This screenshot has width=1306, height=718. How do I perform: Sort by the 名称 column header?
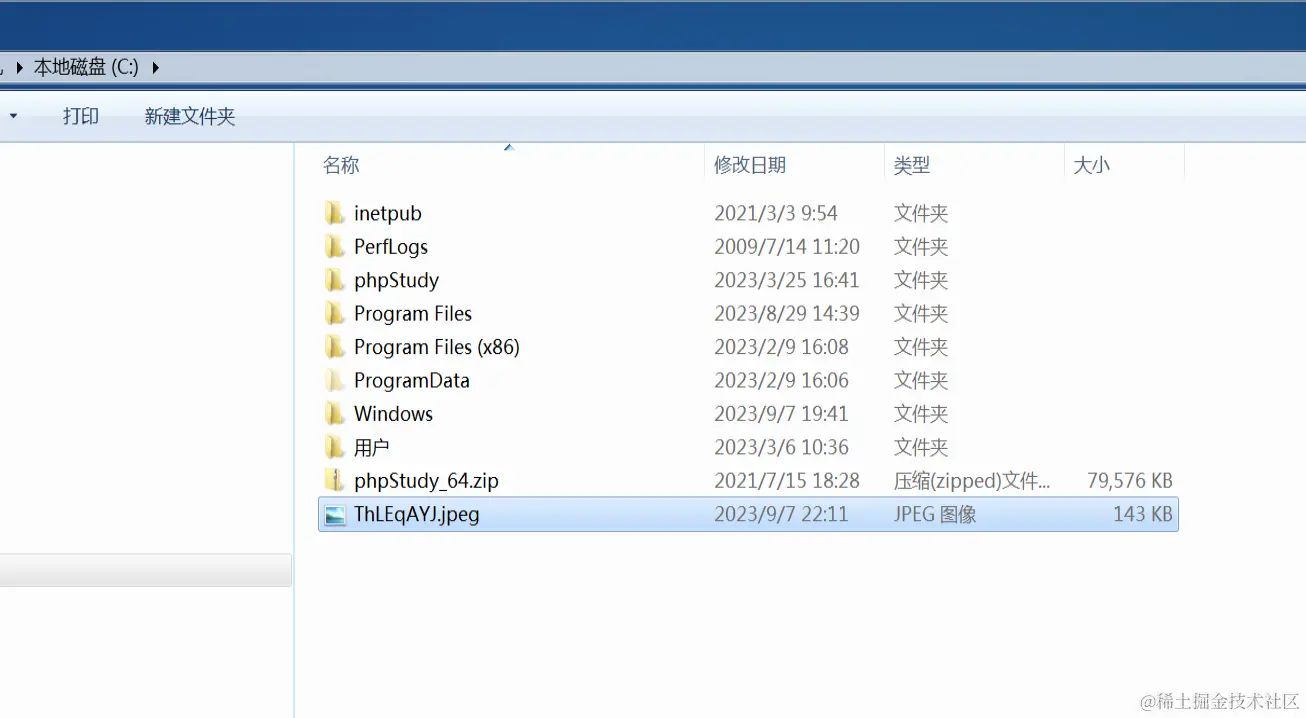[341, 165]
